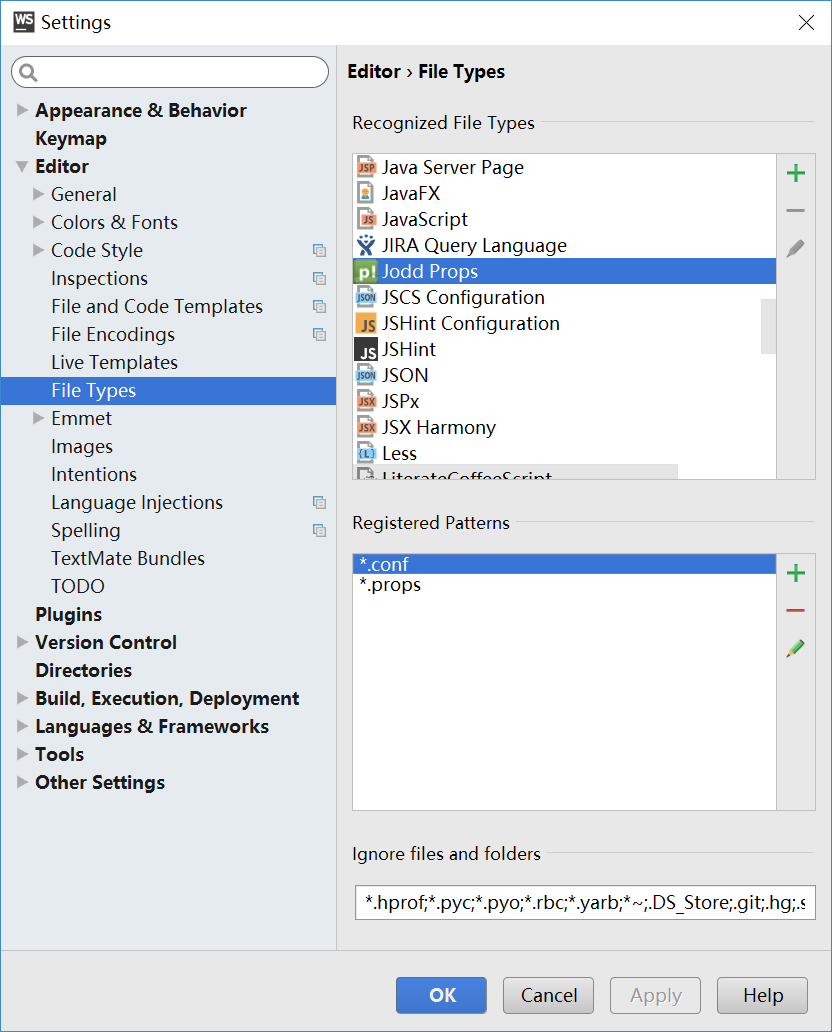This screenshot has height=1032, width=832.
Task: Click the WebStorm logo in title bar
Action: tap(24, 22)
